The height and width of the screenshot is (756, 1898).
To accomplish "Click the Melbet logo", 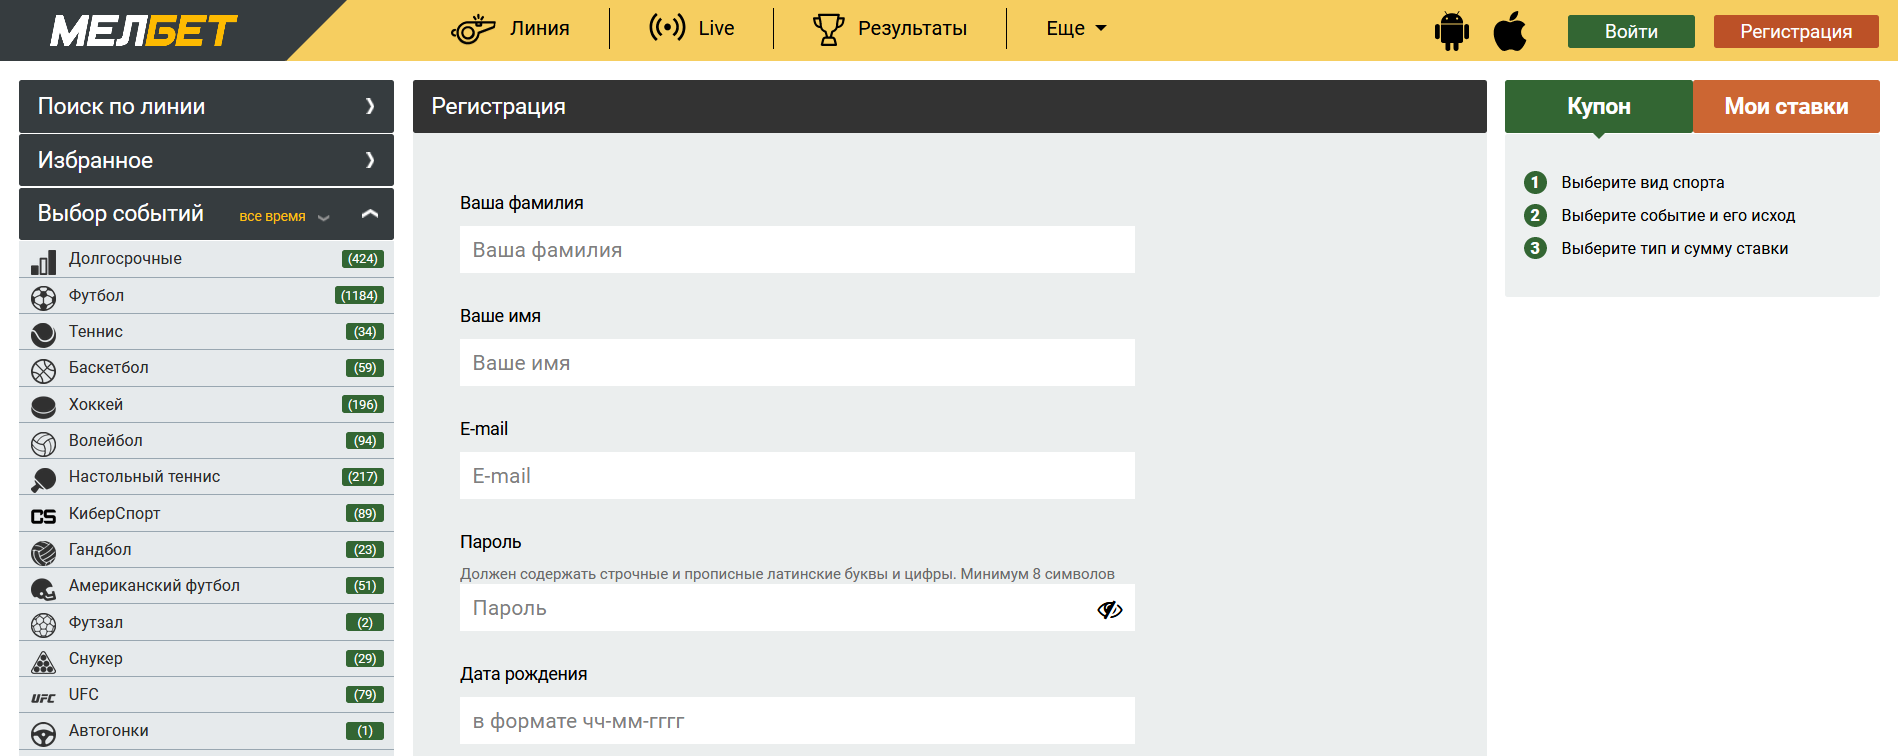I will coord(144,31).
